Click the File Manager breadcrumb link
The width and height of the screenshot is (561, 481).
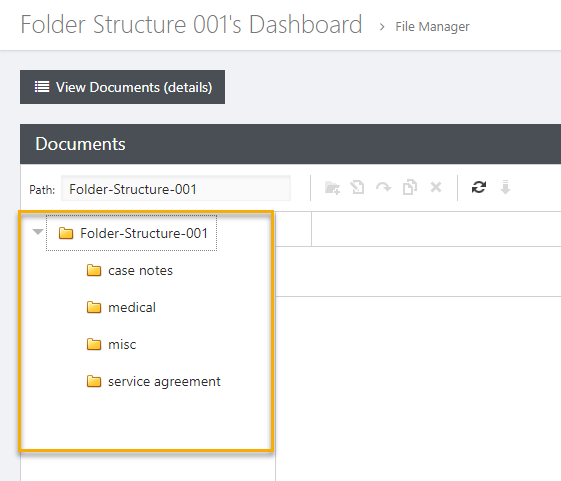(x=432, y=27)
